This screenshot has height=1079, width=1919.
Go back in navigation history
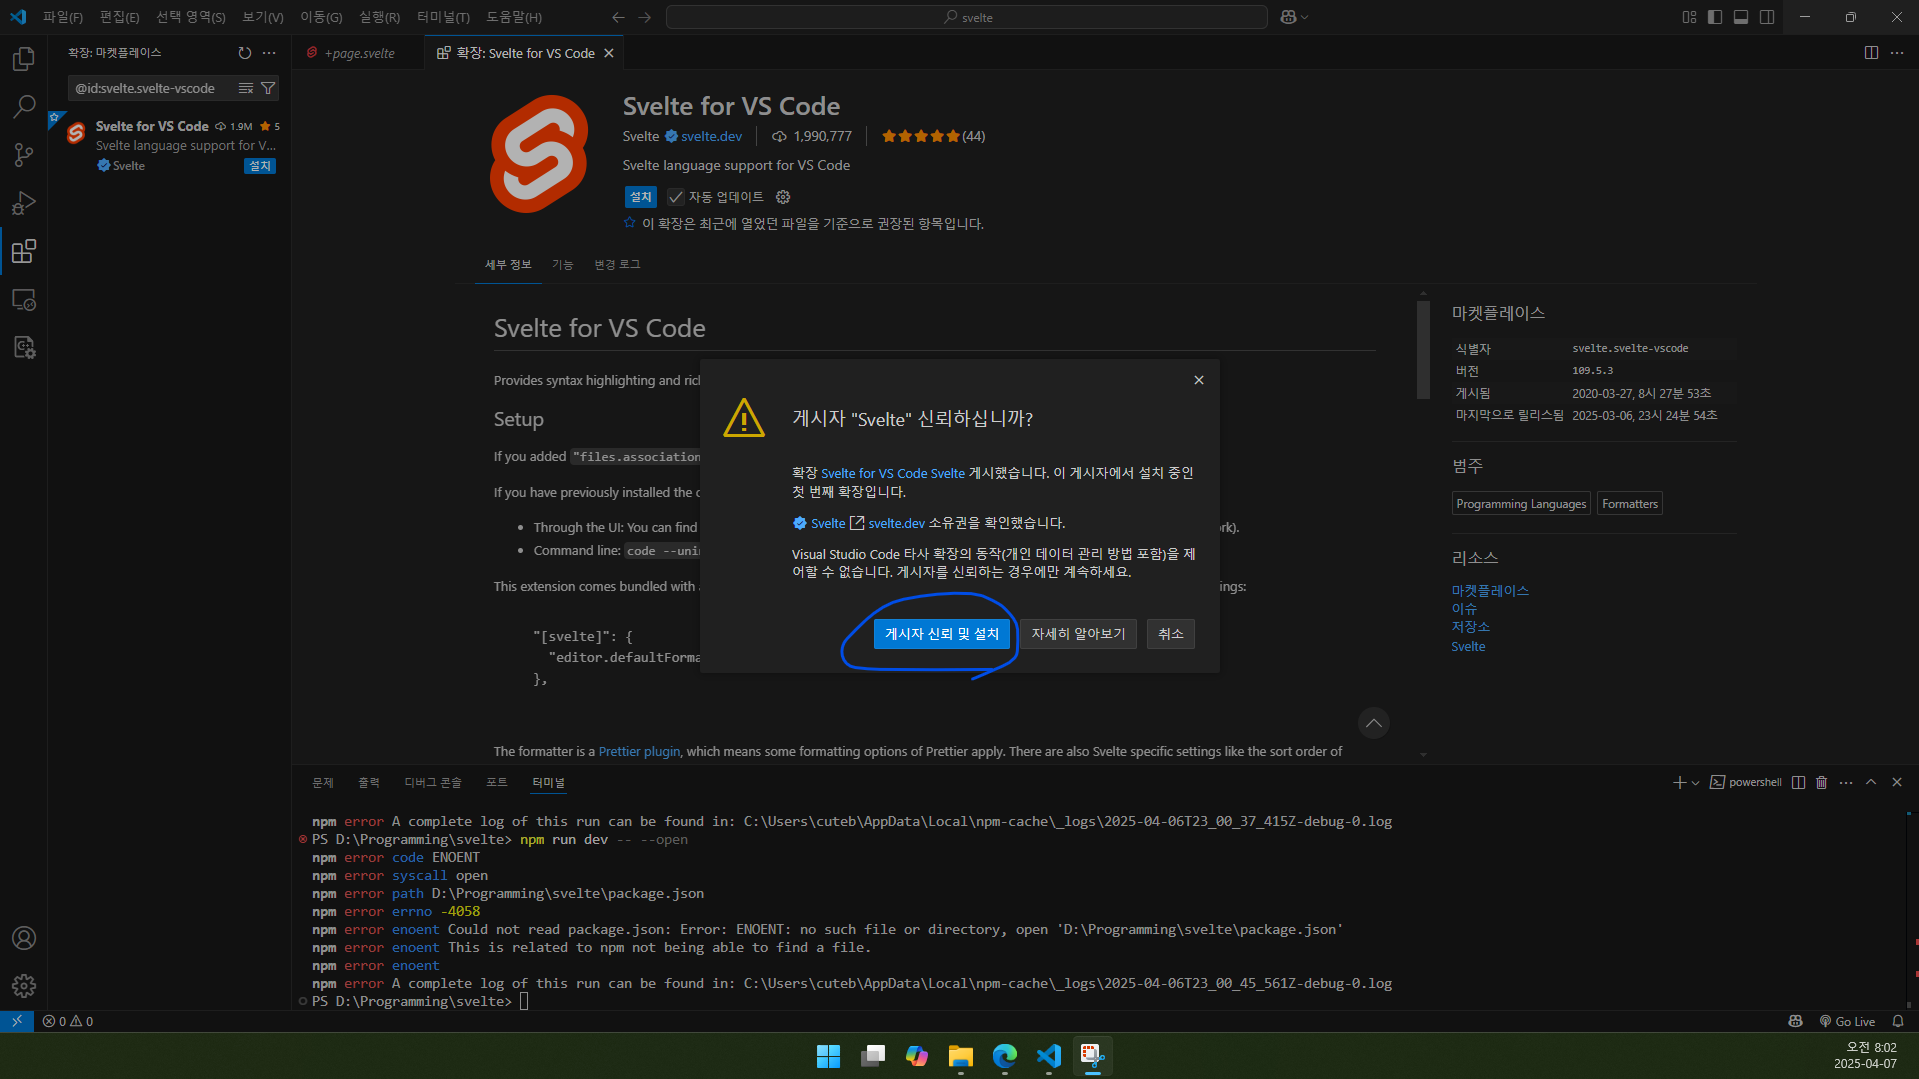(x=618, y=17)
